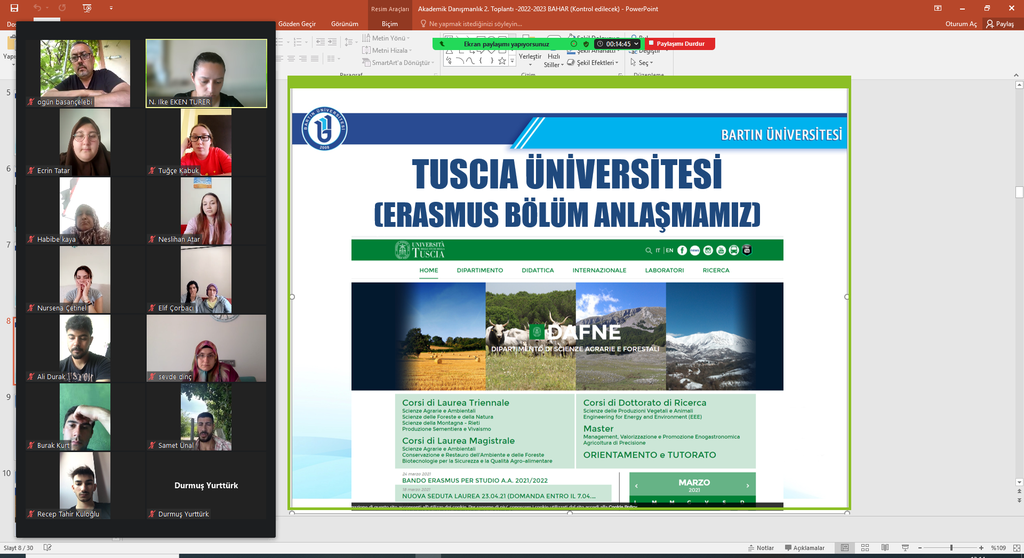The height and width of the screenshot is (558, 1024).
Task: Open the Yerleştir arrange dropdown
Action: tap(530, 57)
